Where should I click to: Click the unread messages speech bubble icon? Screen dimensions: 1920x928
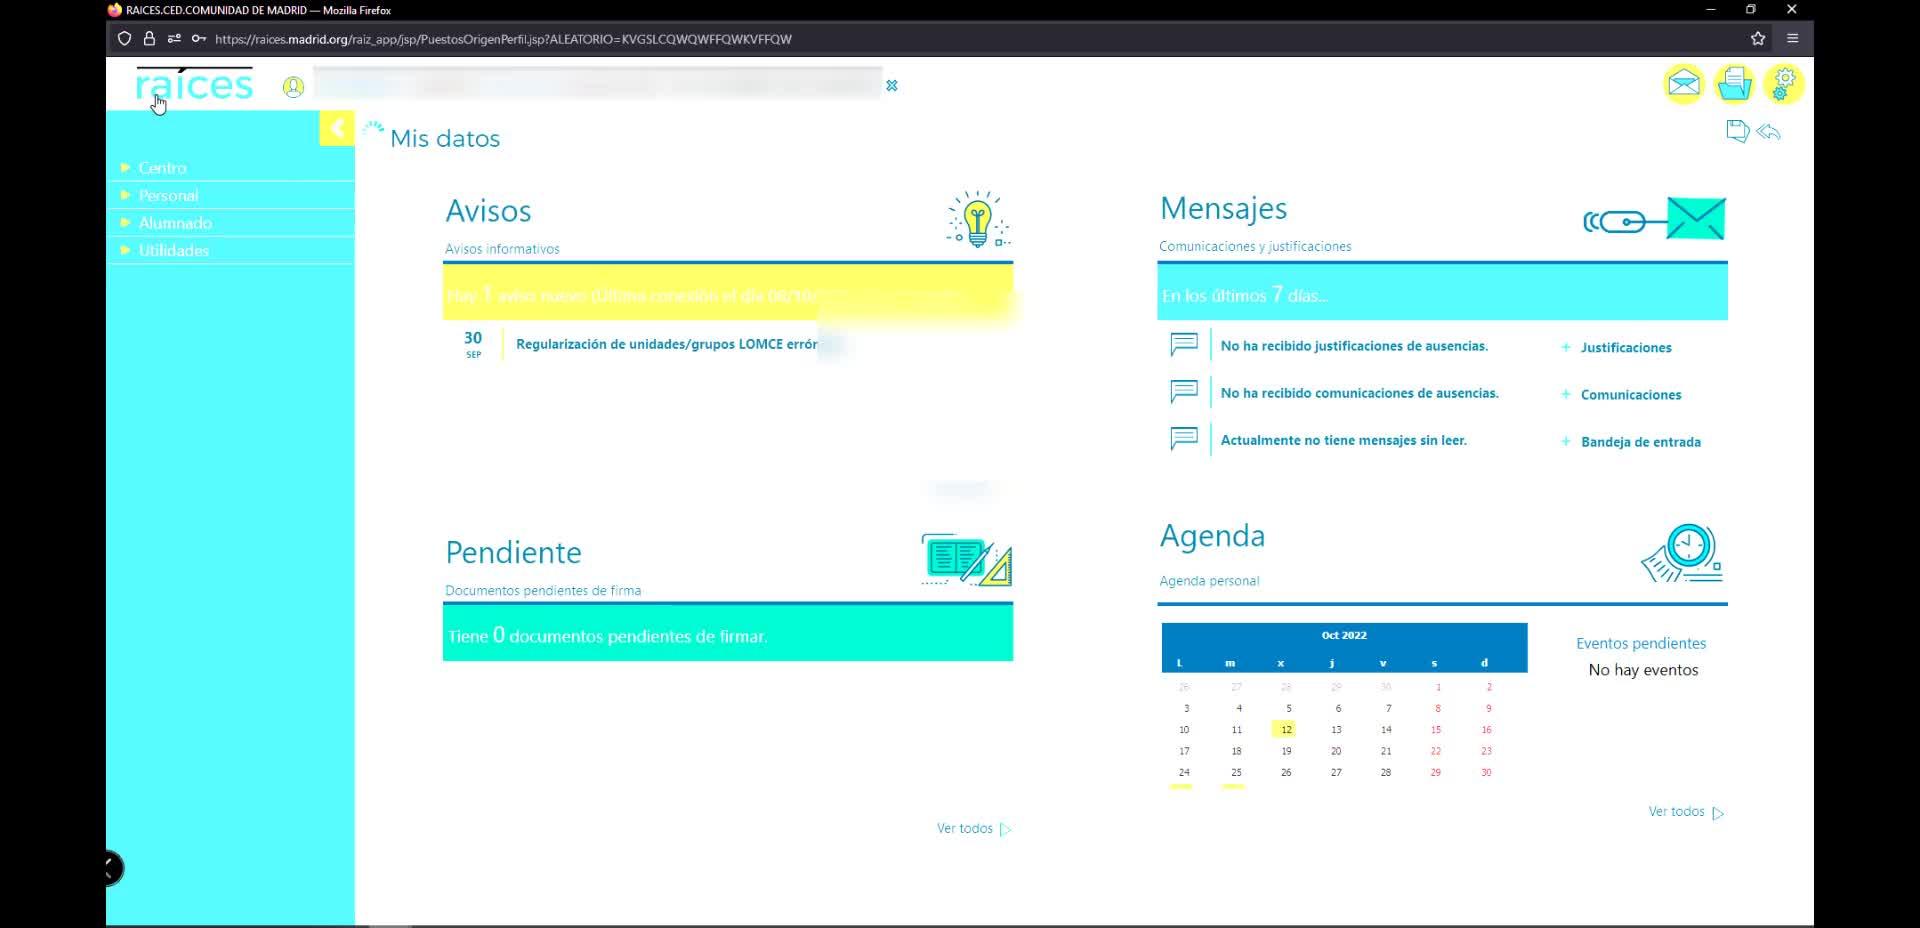pos(1184,439)
